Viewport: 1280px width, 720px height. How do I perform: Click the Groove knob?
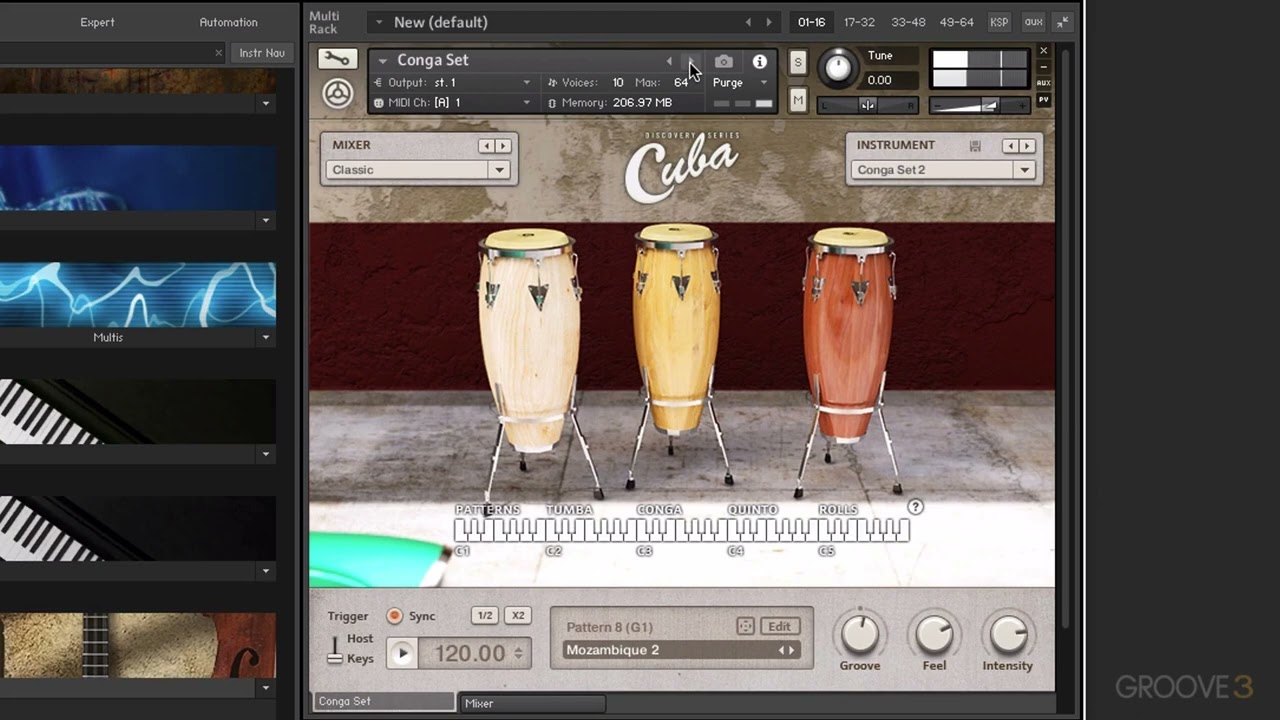[860, 634]
